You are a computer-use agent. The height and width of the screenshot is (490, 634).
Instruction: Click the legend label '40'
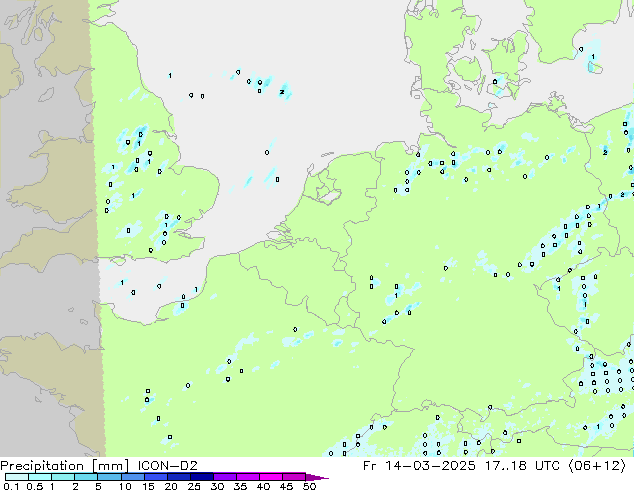264,486
